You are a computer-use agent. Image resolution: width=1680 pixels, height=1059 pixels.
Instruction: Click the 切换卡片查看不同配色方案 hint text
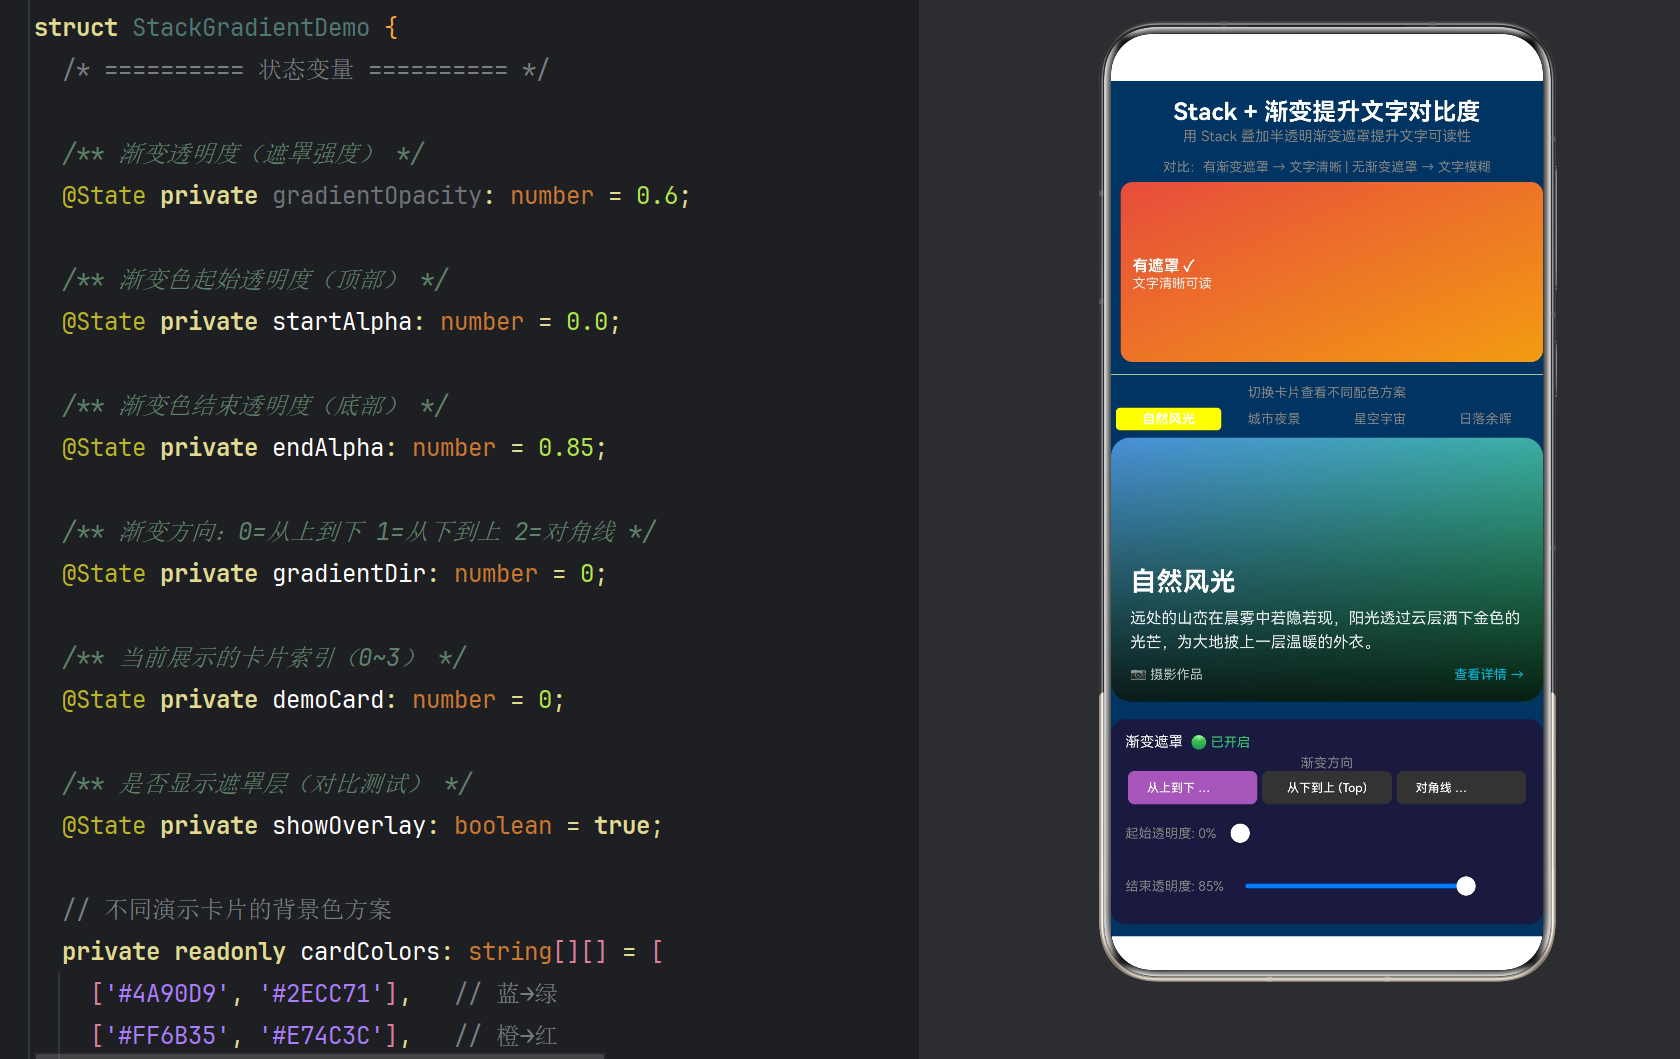coord(1326,392)
